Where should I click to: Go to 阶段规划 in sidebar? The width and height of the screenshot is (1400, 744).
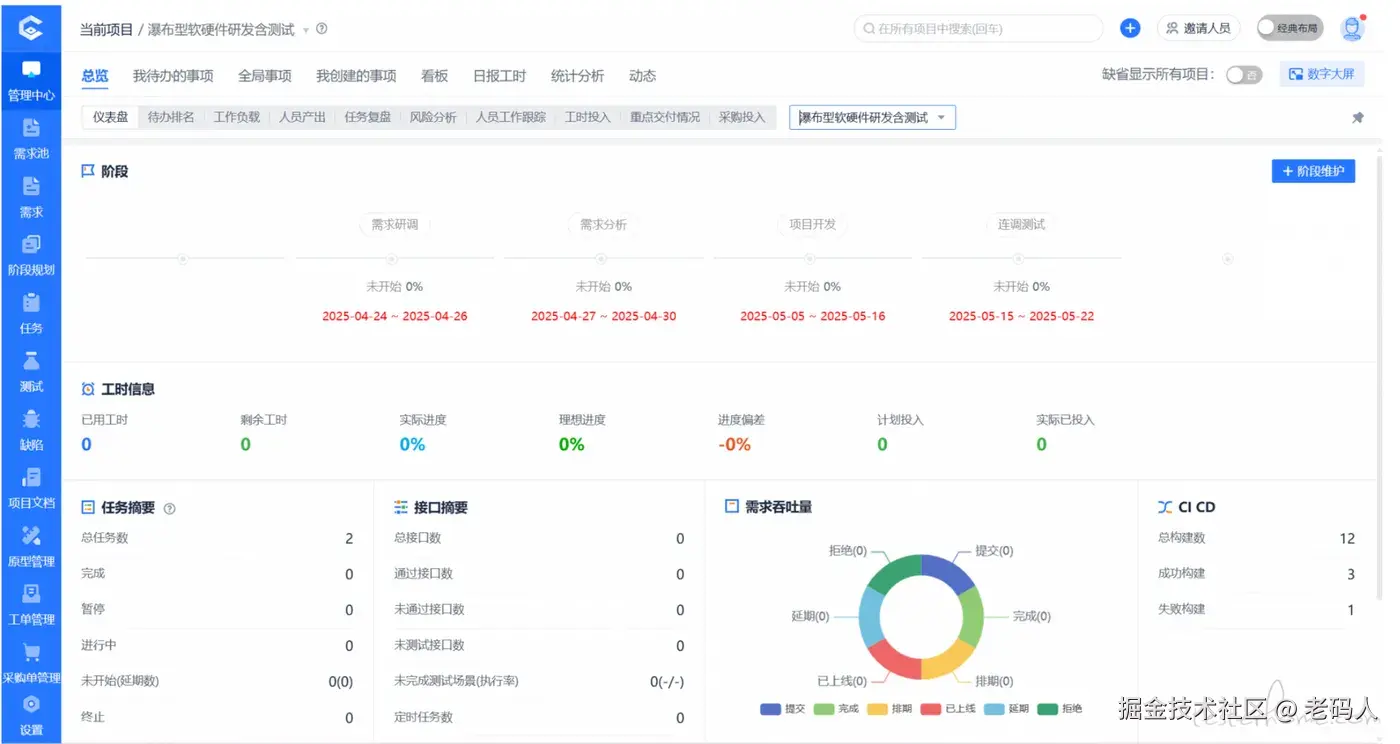(x=31, y=256)
